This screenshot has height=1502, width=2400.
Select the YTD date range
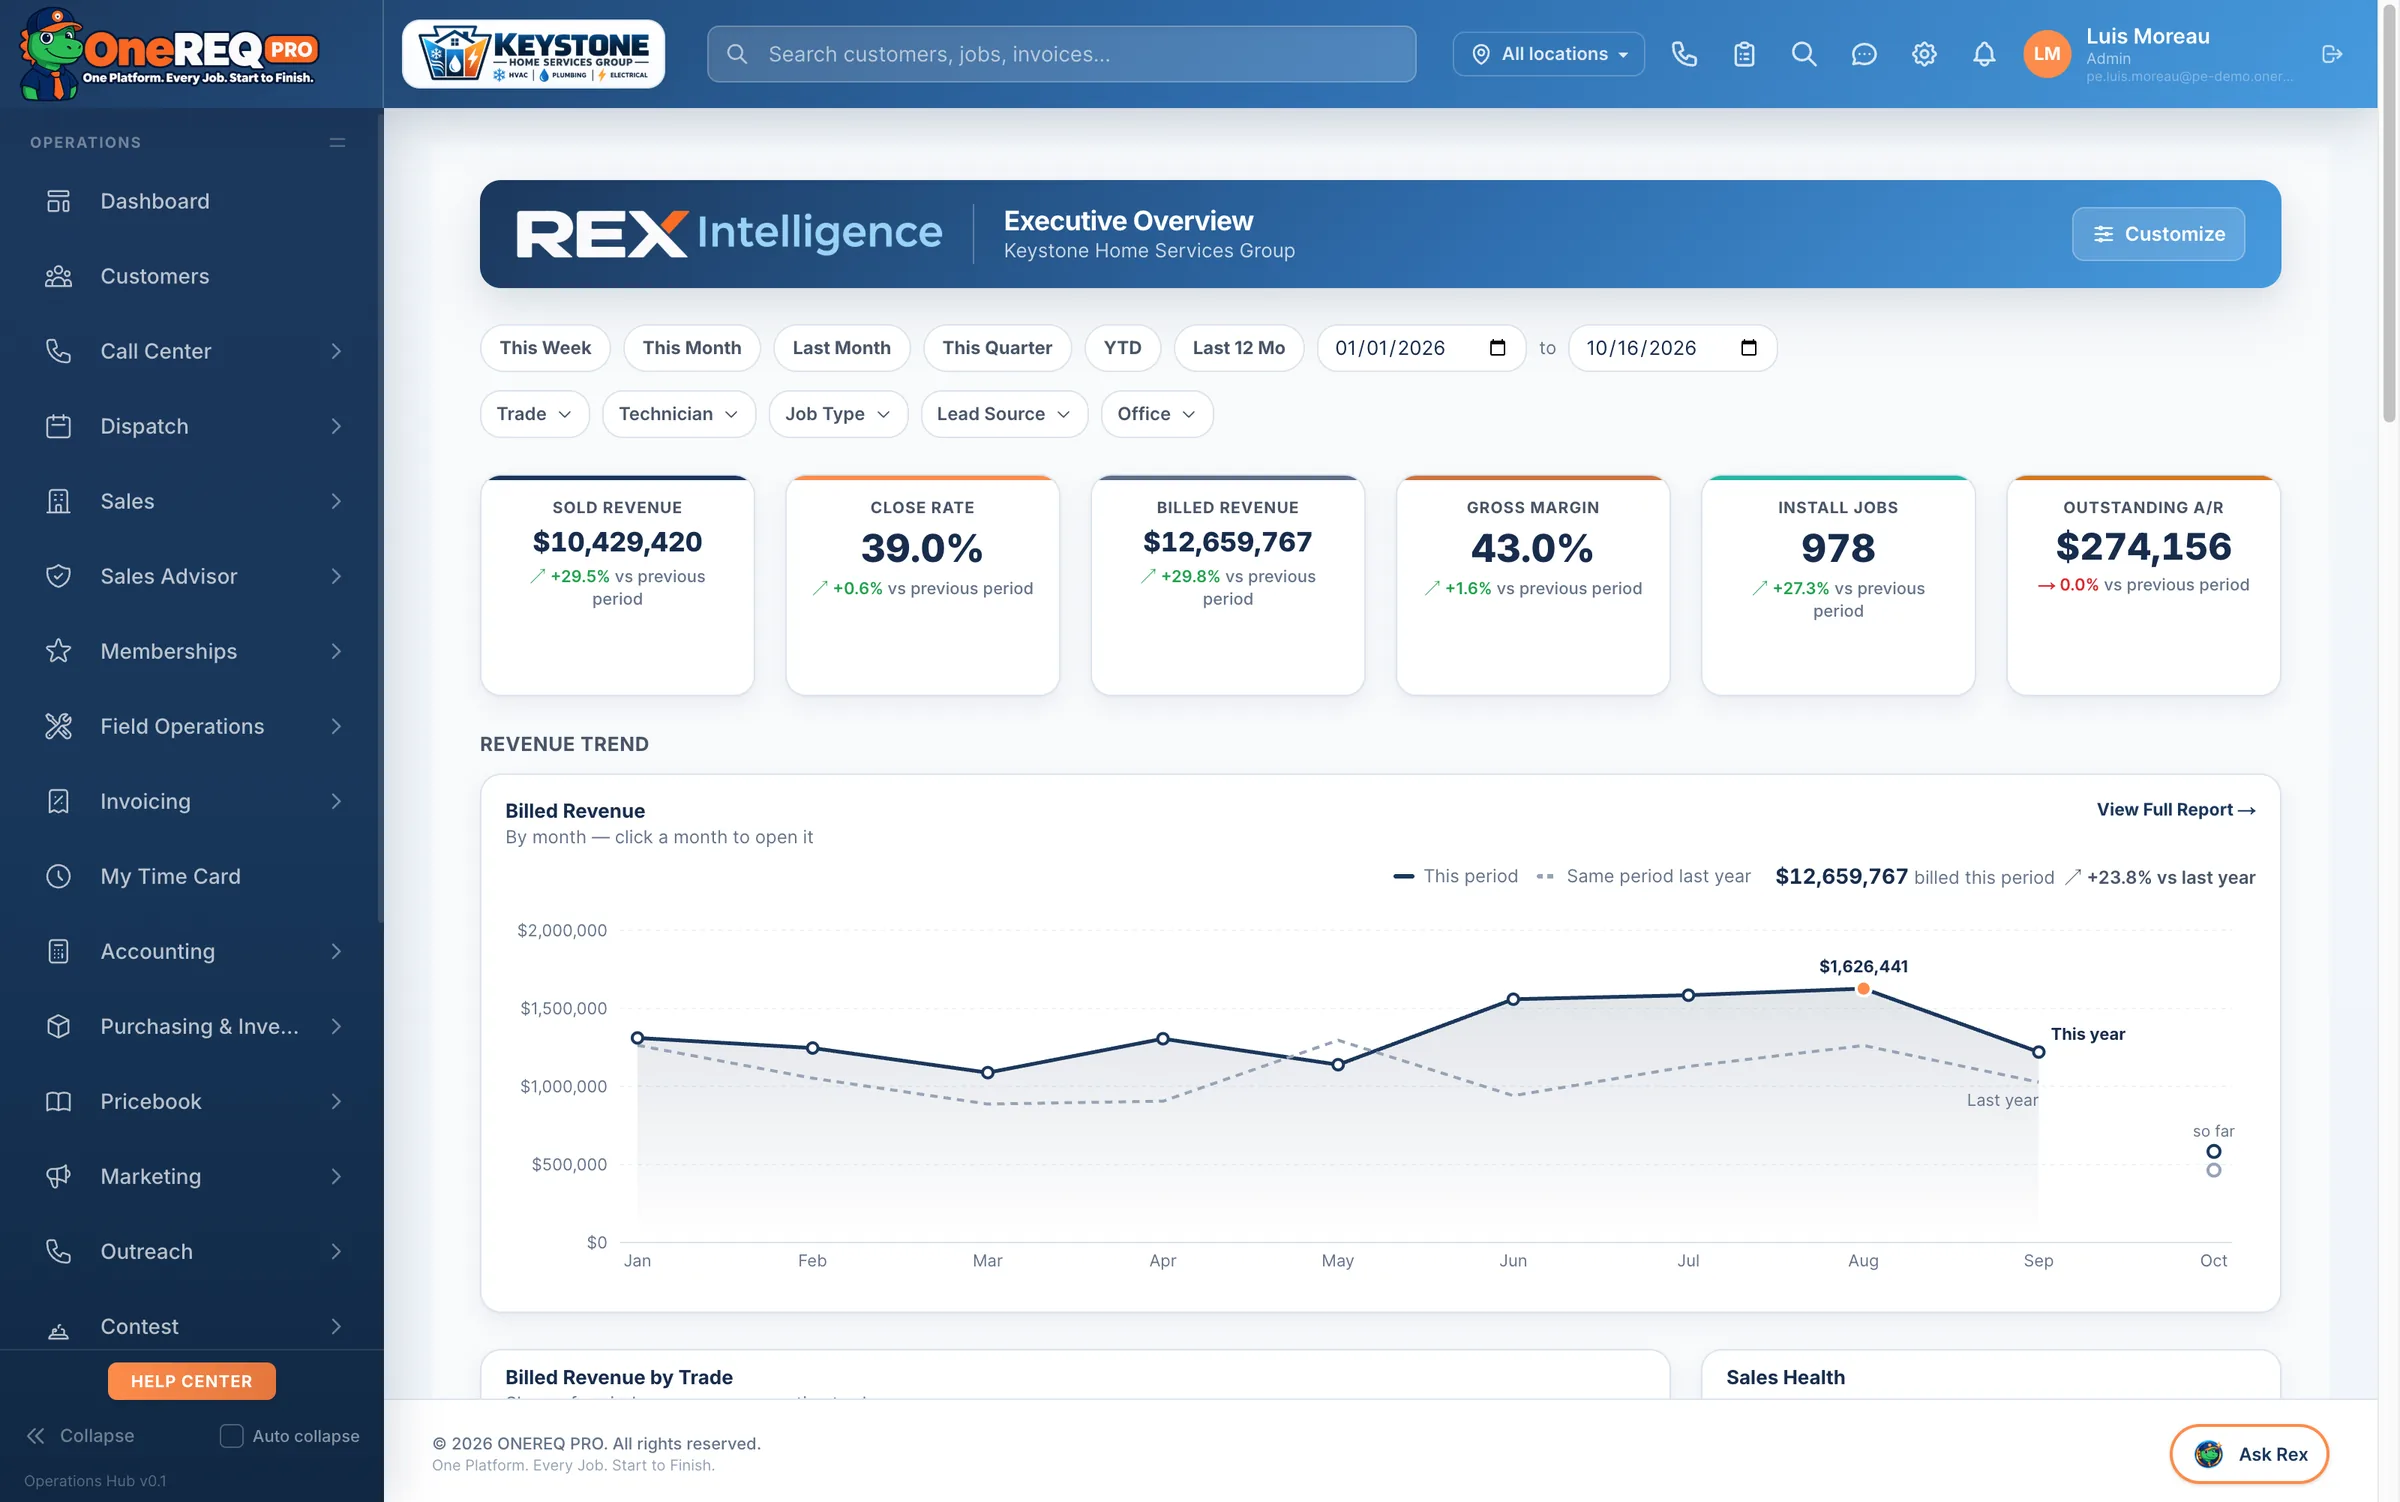coord(1122,348)
